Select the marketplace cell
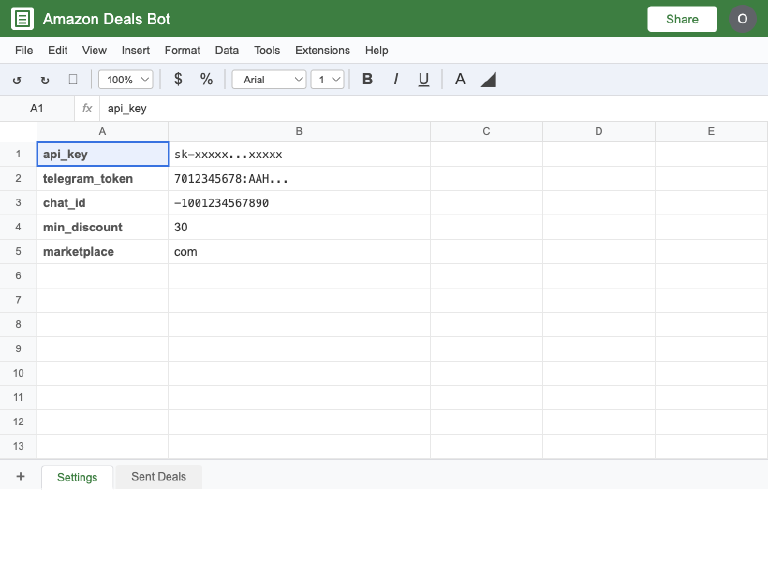768x562 pixels. pos(103,251)
